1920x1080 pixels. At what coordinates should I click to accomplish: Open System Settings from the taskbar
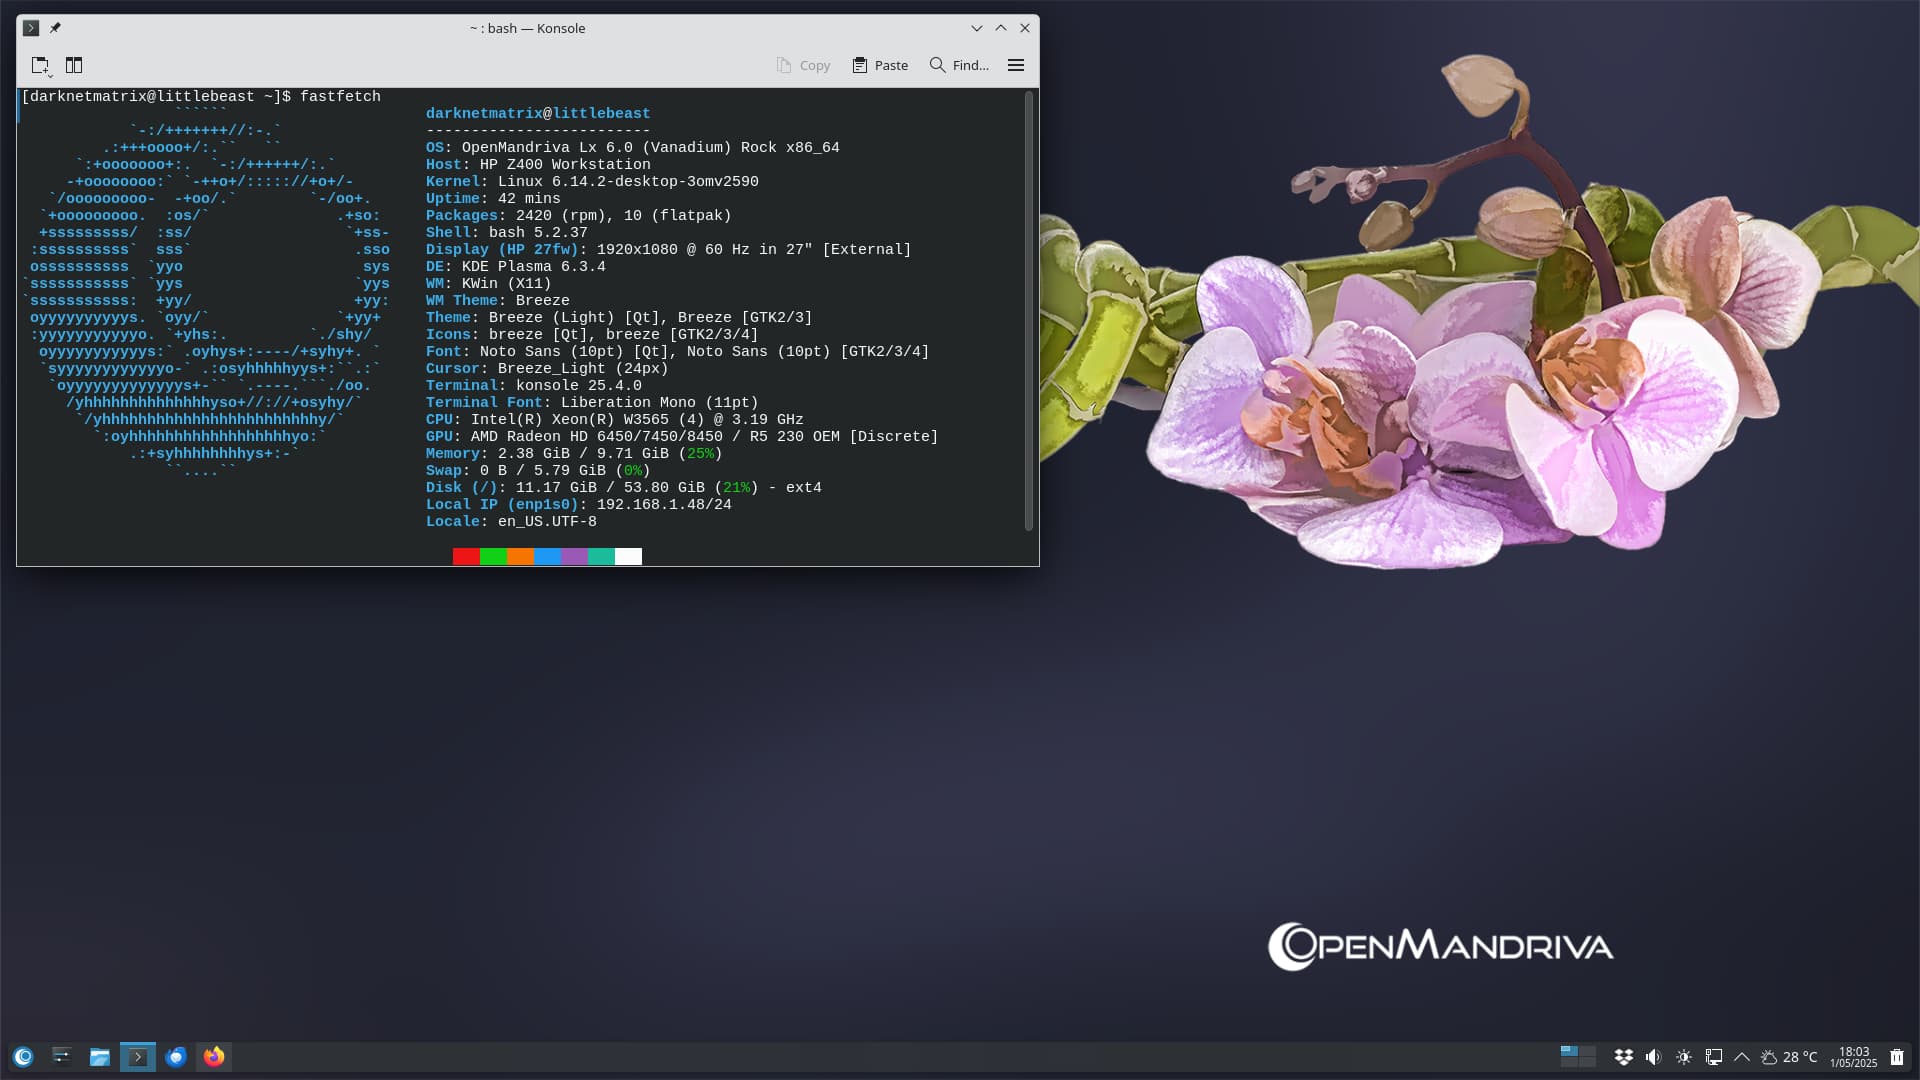coord(61,1057)
